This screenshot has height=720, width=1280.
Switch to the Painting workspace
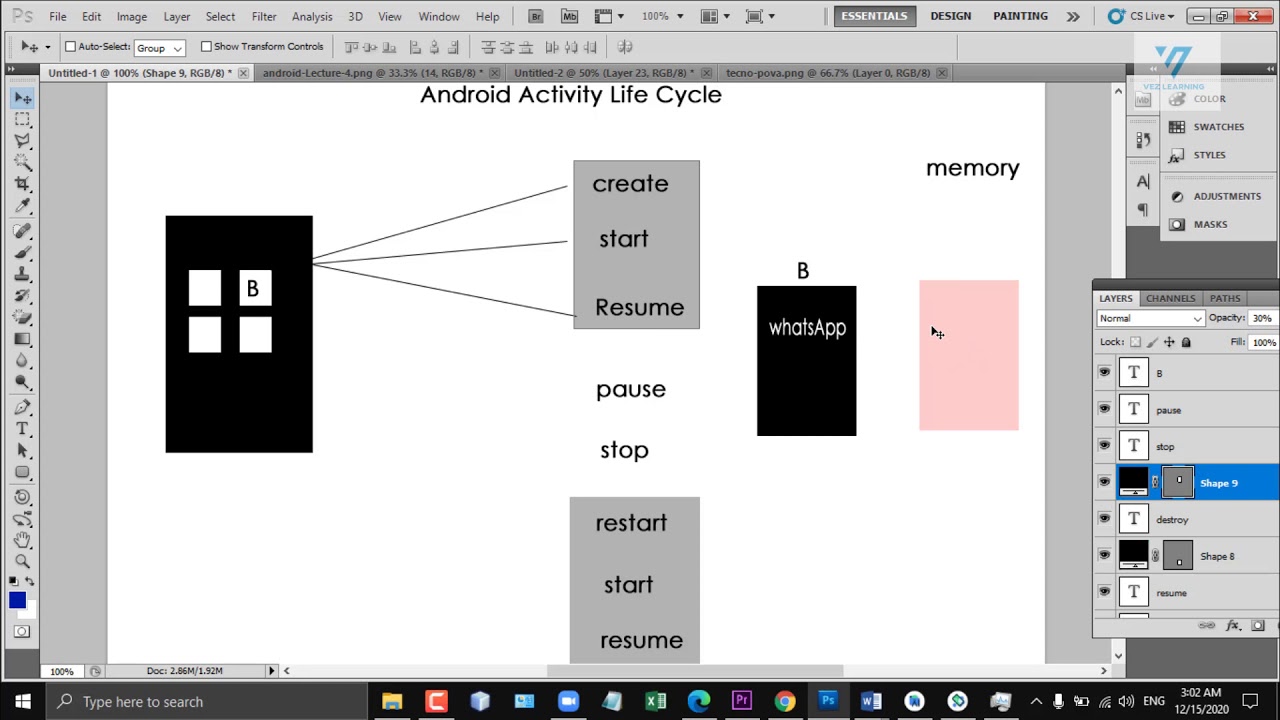coord(1020,16)
